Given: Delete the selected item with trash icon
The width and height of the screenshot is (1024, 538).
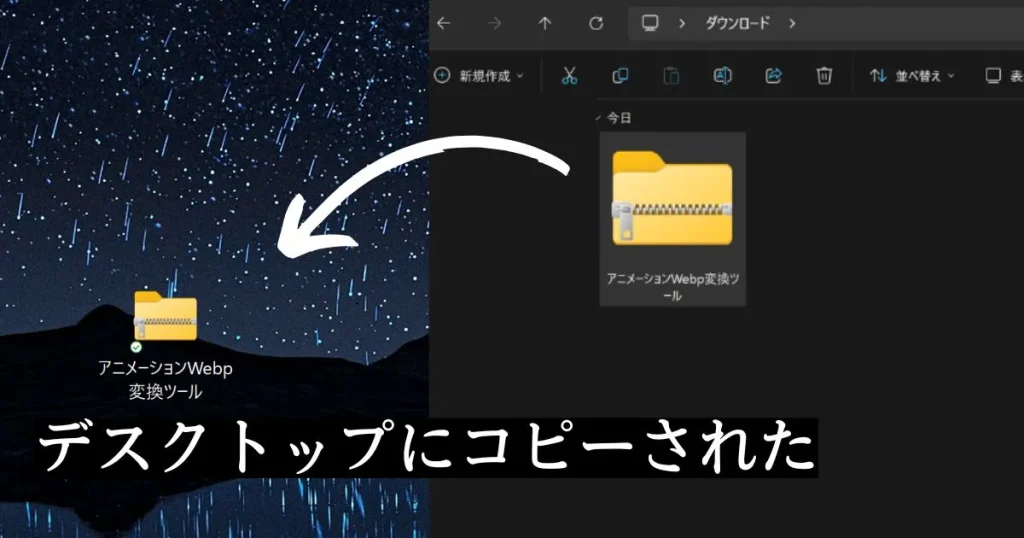Looking at the screenshot, I should click(x=824, y=76).
